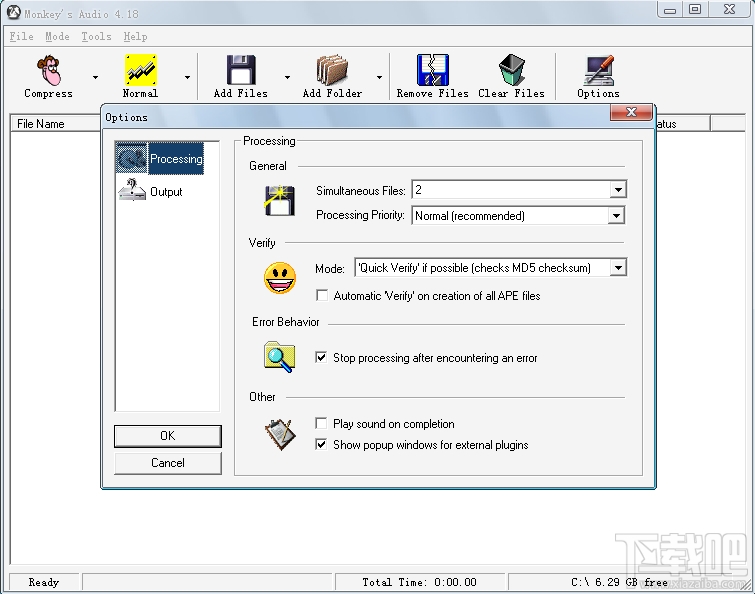Open the Help menu

[x=135, y=37]
